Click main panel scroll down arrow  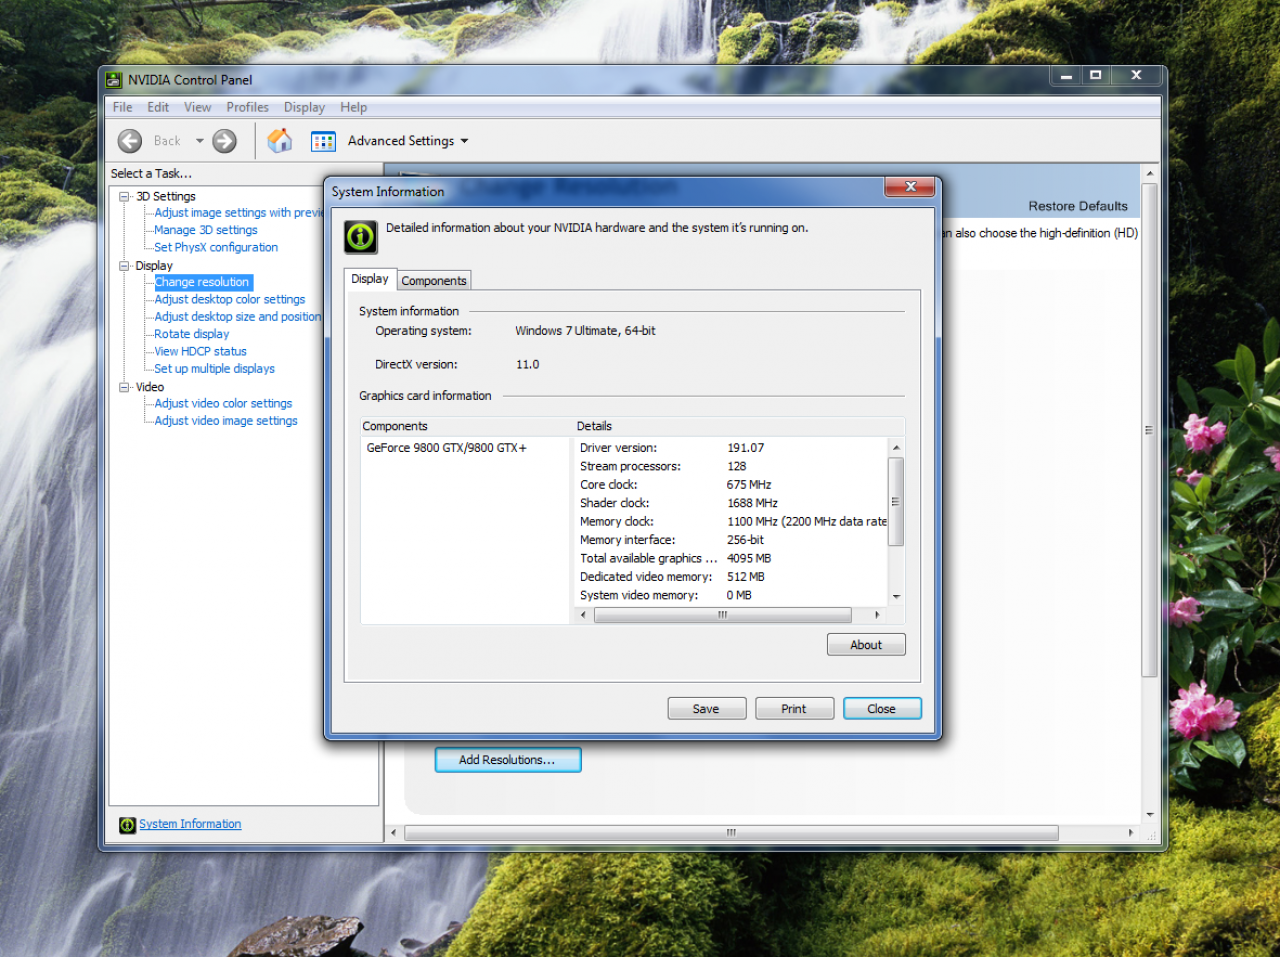[1150, 815]
